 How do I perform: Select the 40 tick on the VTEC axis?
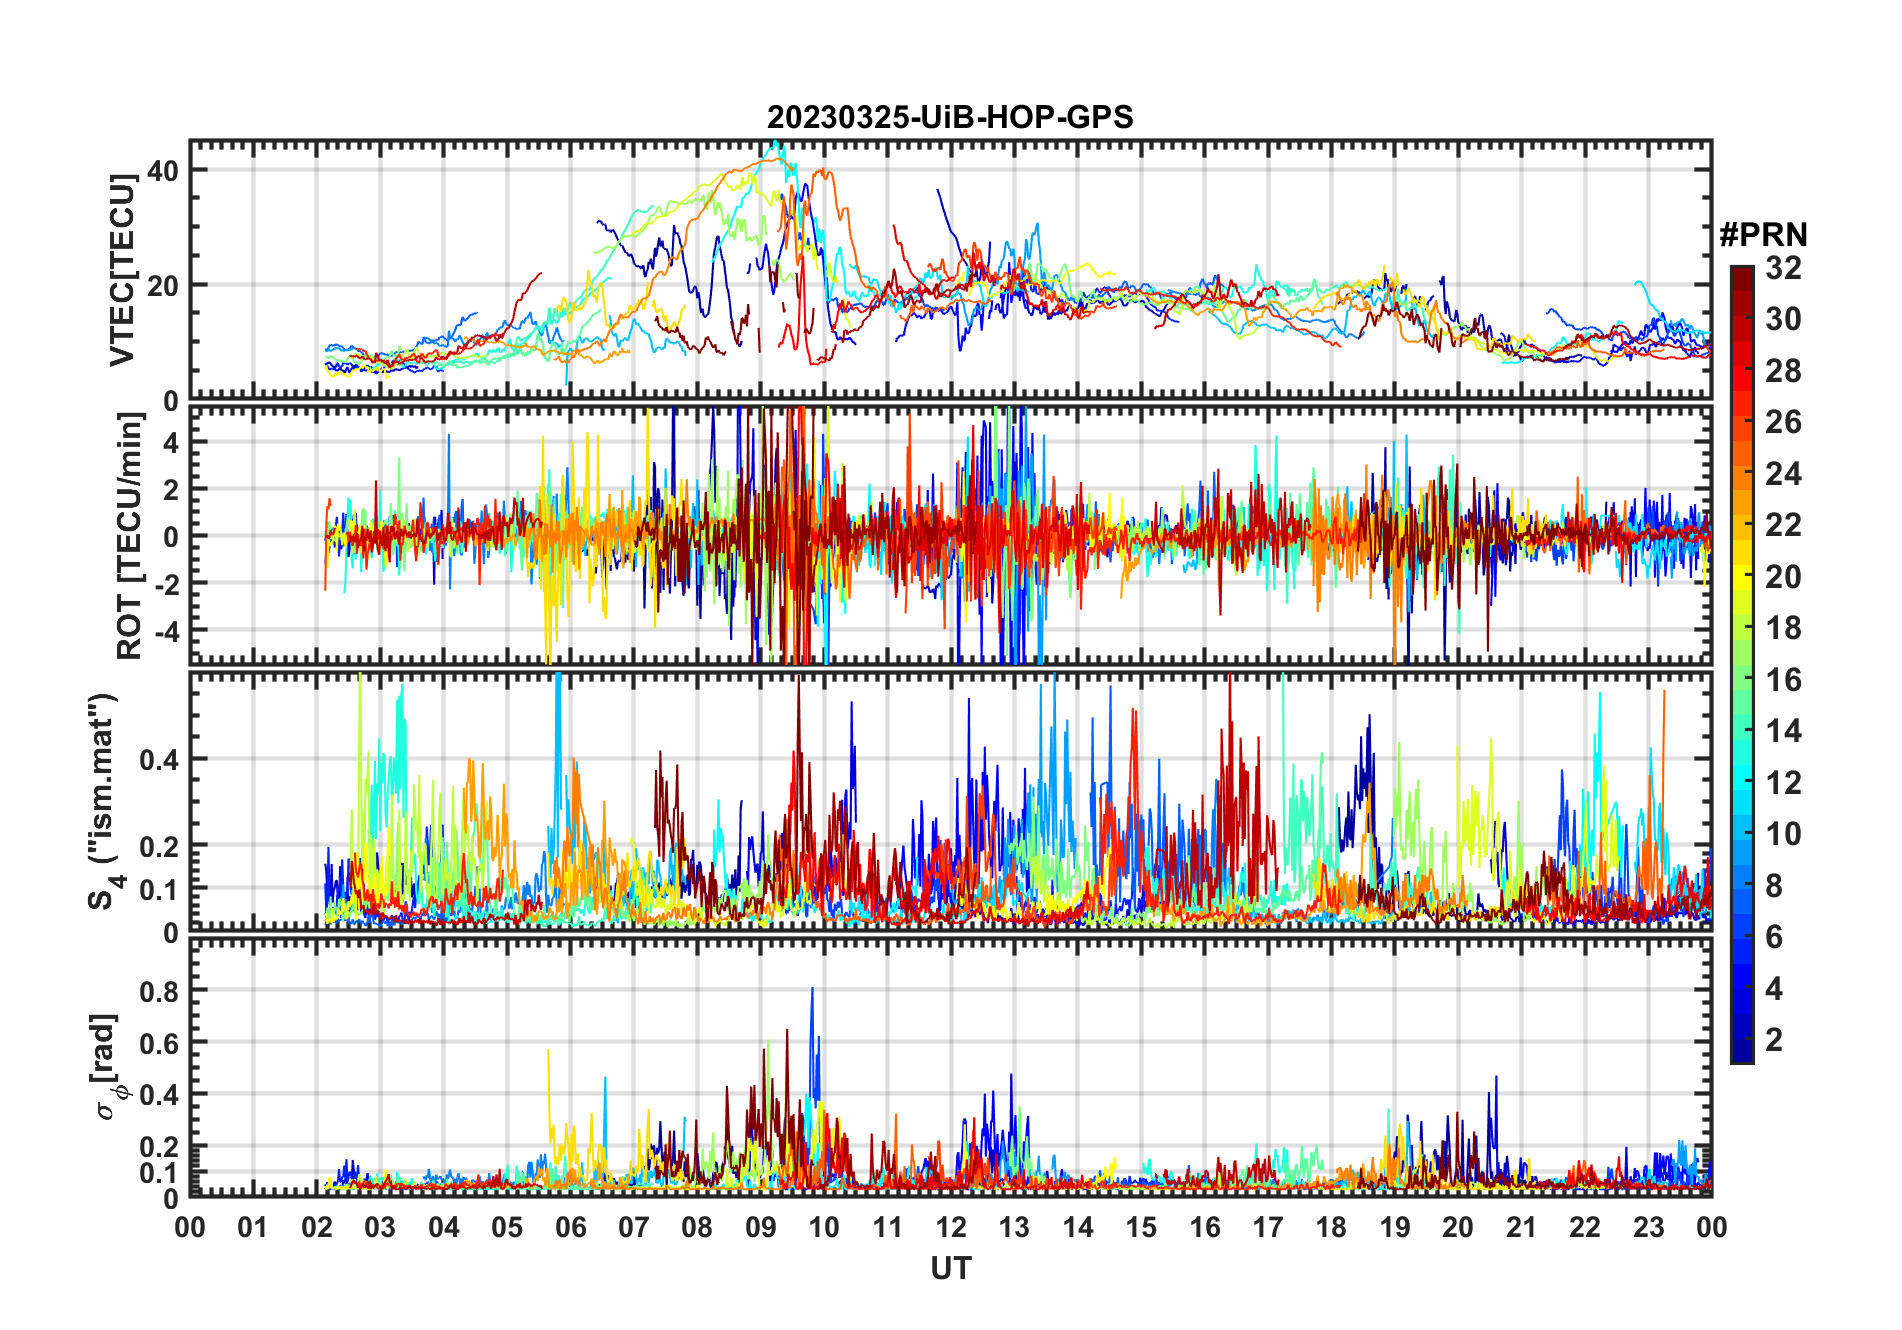click(163, 170)
